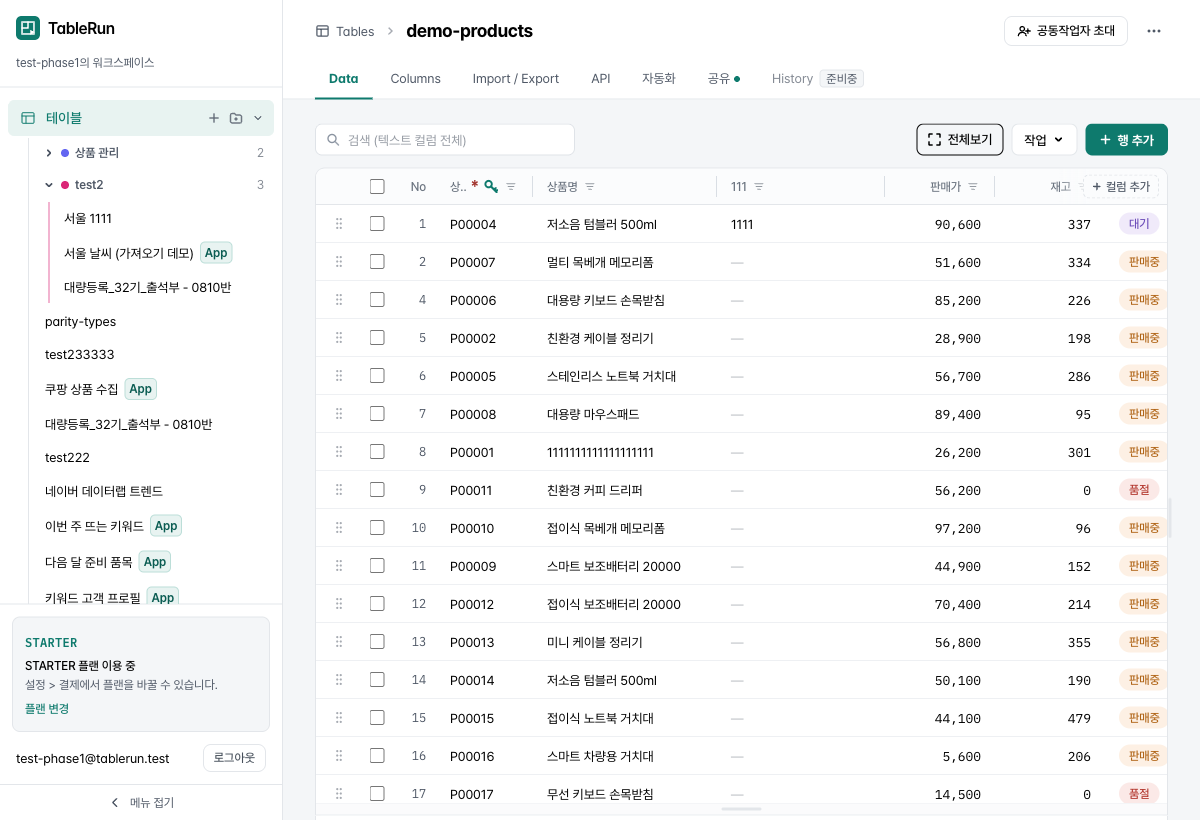Grab the drag handle of row P00004
The height and width of the screenshot is (820, 1200).
click(x=339, y=224)
